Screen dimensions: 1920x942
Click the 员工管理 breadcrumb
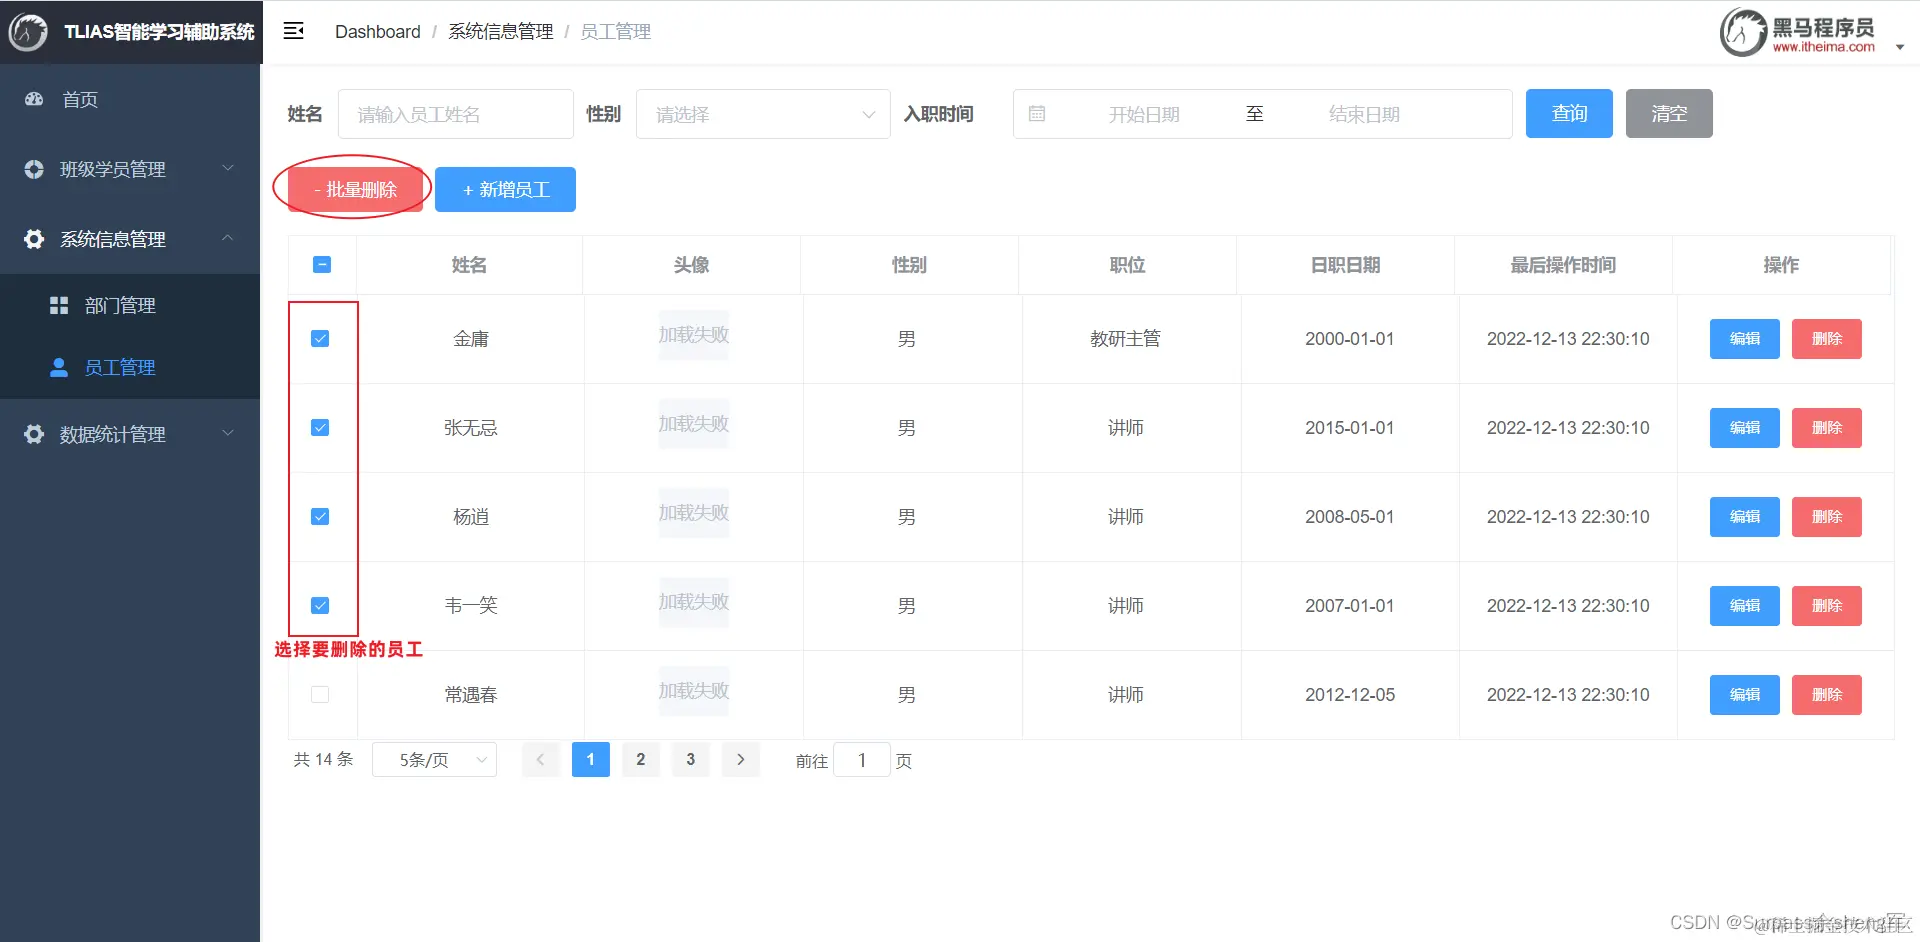[x=616, y=32]
